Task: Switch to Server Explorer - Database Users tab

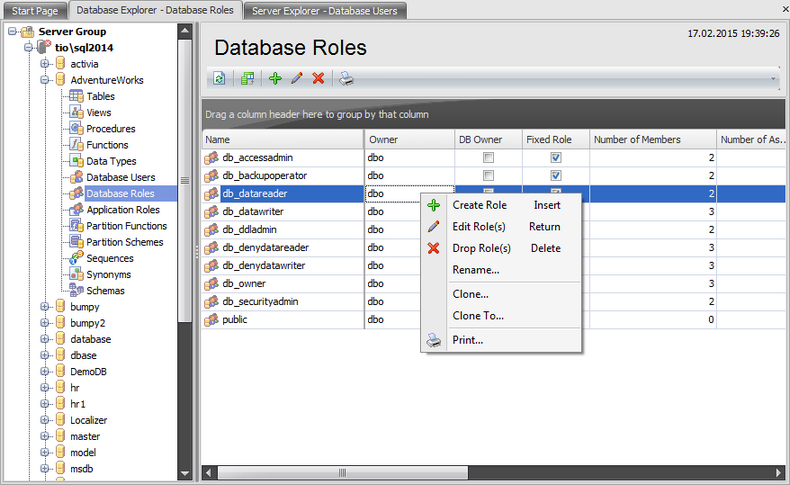Action: pyautogui.click(x=325, y=11)
